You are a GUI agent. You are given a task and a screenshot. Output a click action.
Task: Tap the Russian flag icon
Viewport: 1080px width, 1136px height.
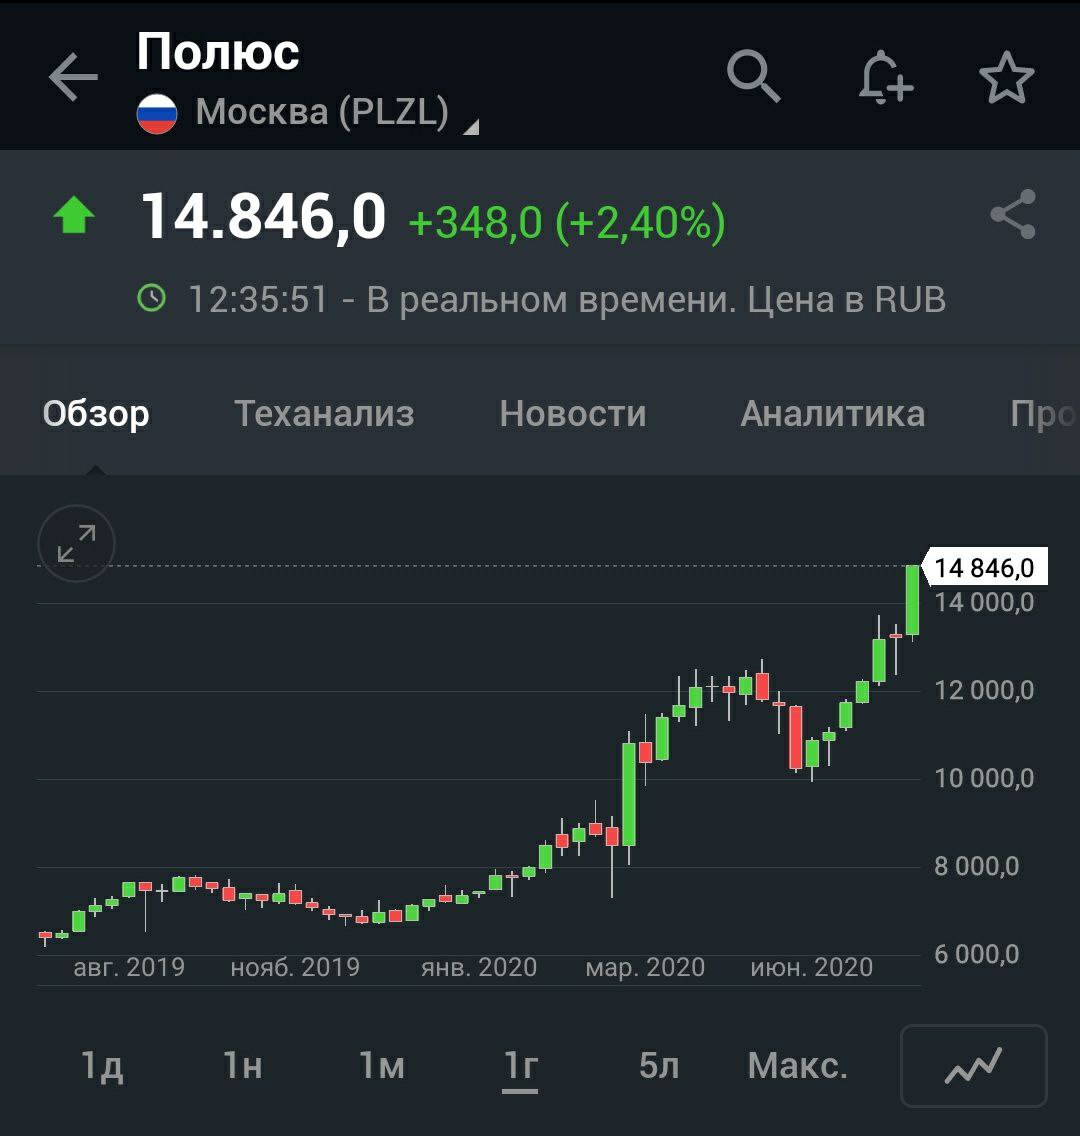[157, 113]
